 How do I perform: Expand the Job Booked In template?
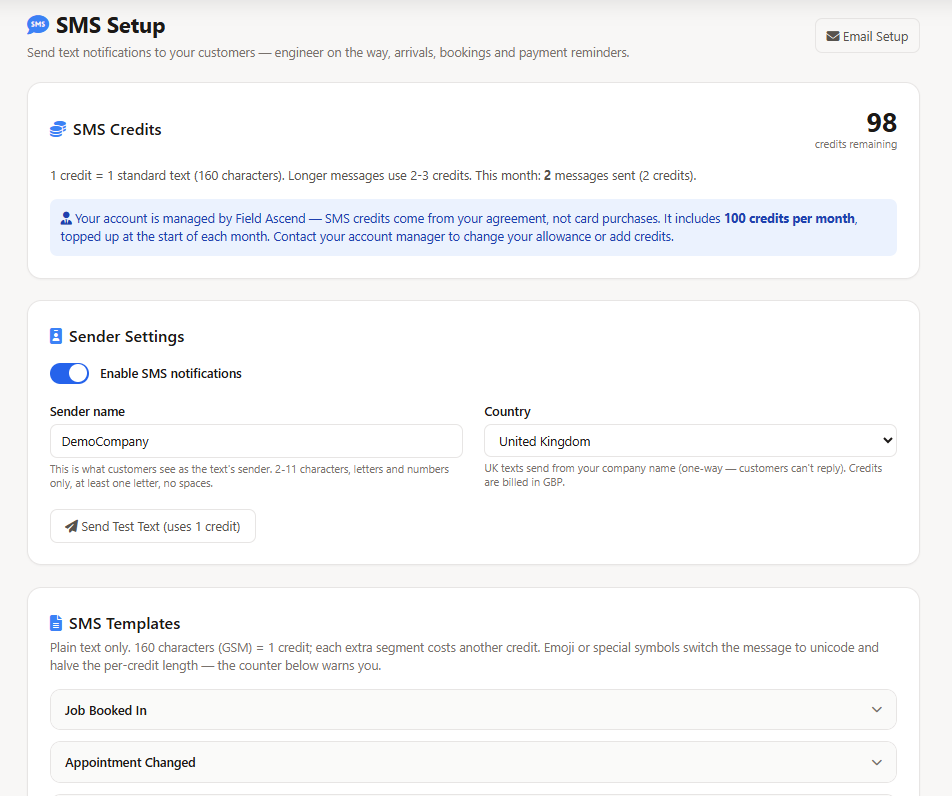(x=473, y=710)
